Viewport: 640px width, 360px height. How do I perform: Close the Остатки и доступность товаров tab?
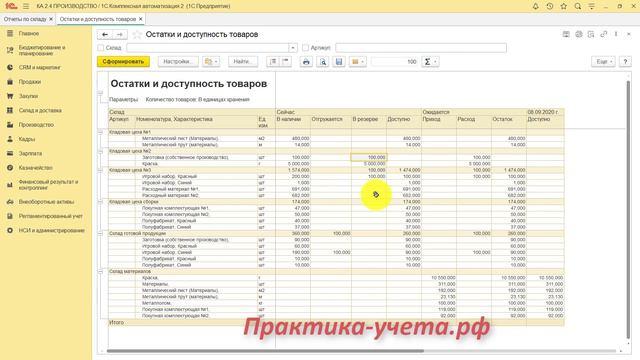140,19
